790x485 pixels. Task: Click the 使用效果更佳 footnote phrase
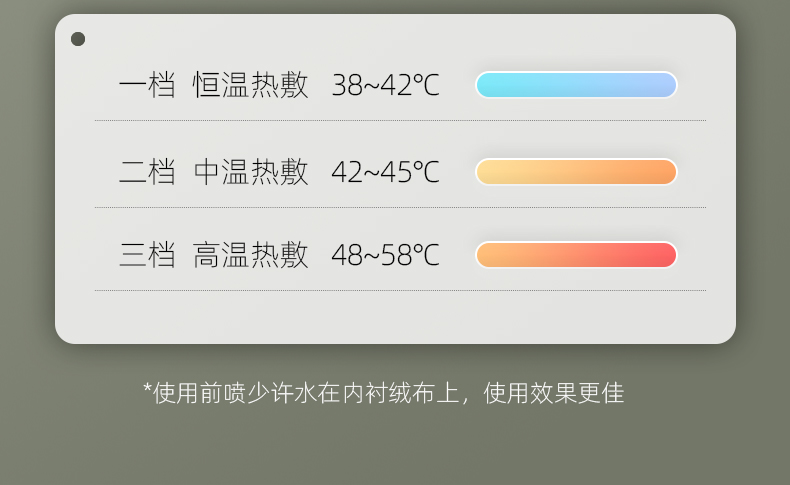tap(554, 393)
